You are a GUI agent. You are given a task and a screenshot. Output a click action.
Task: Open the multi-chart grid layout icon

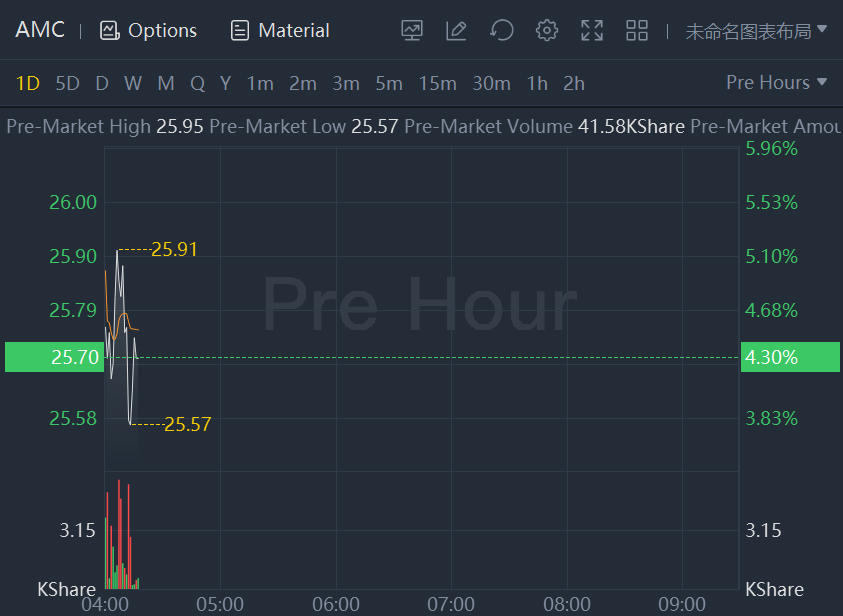(637, 30)
